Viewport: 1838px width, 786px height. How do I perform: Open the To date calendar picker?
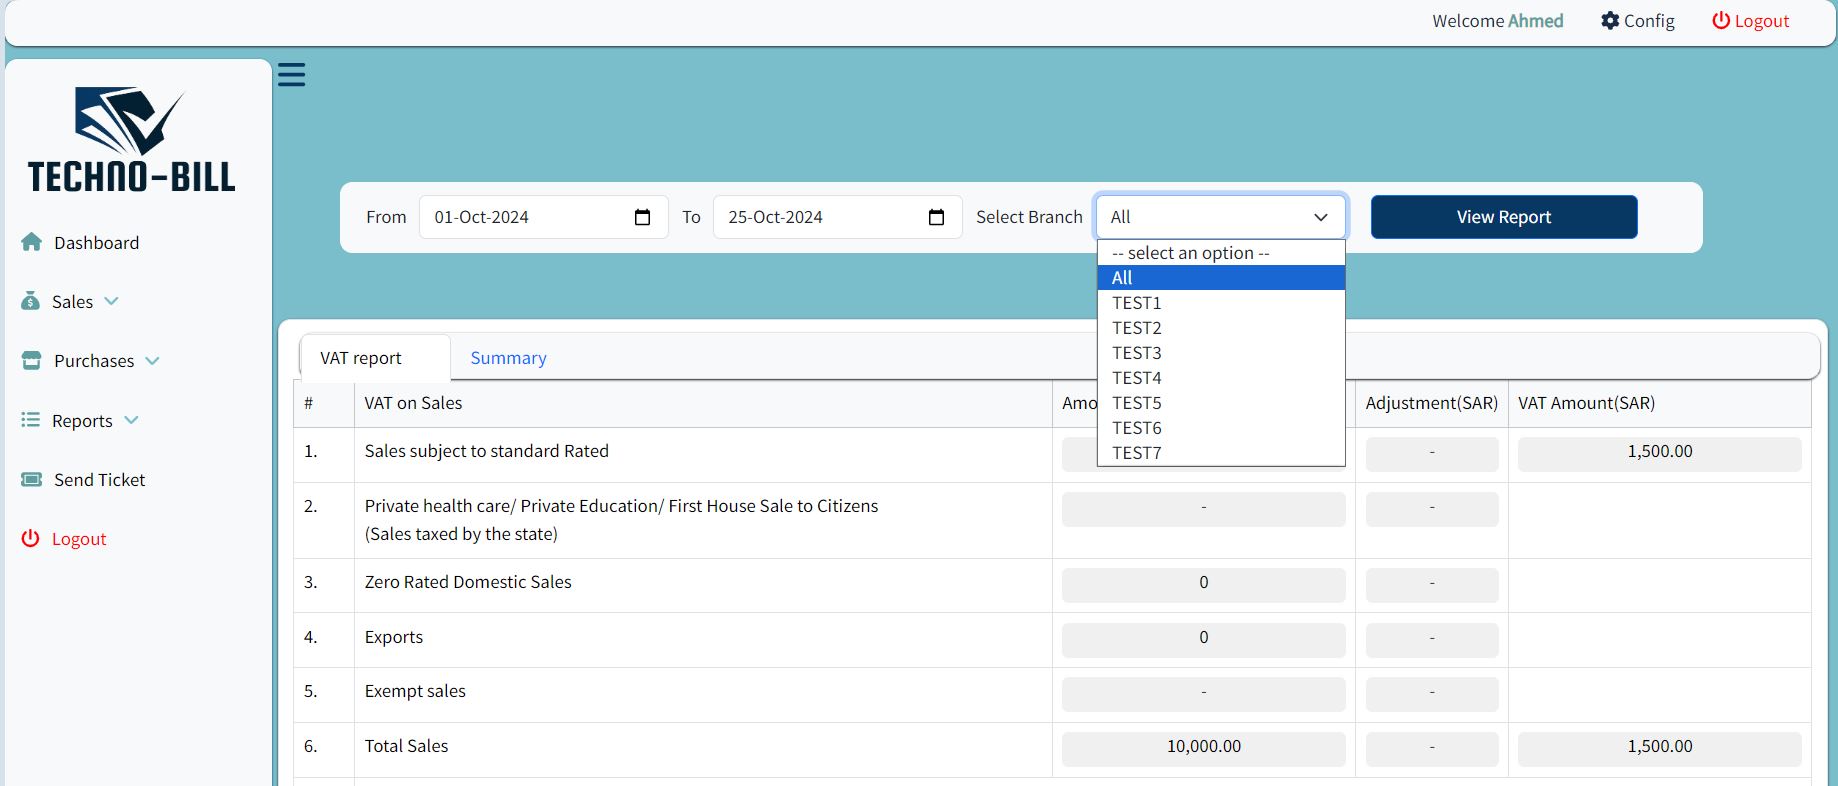pos(937,217)
